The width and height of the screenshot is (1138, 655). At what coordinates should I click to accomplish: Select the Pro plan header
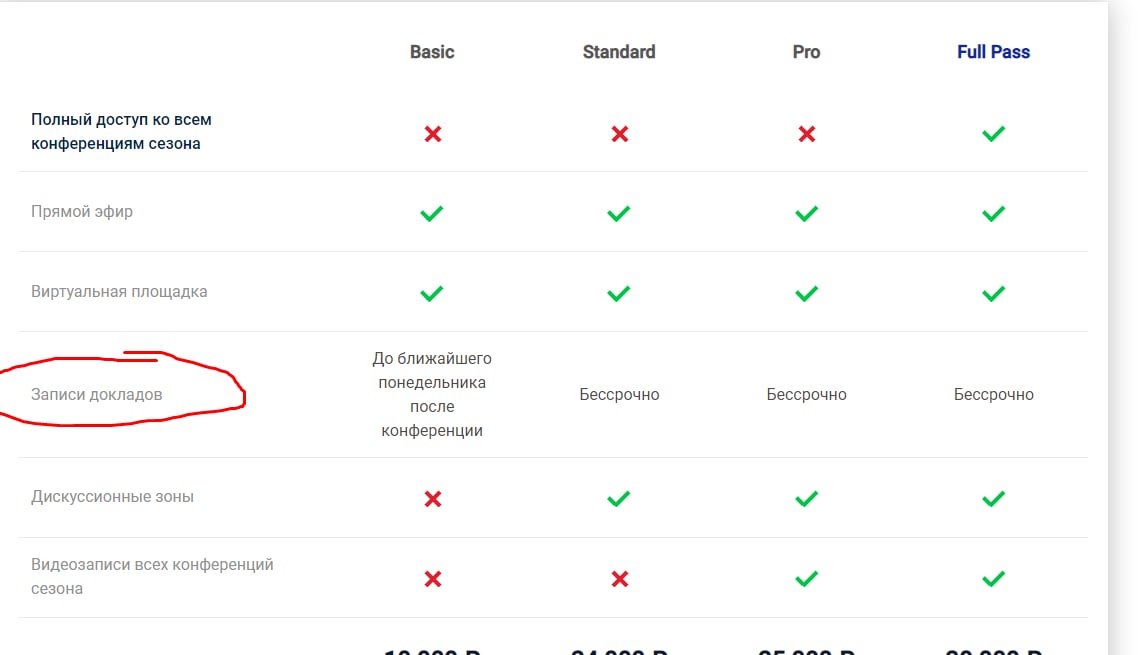[806, 52]
